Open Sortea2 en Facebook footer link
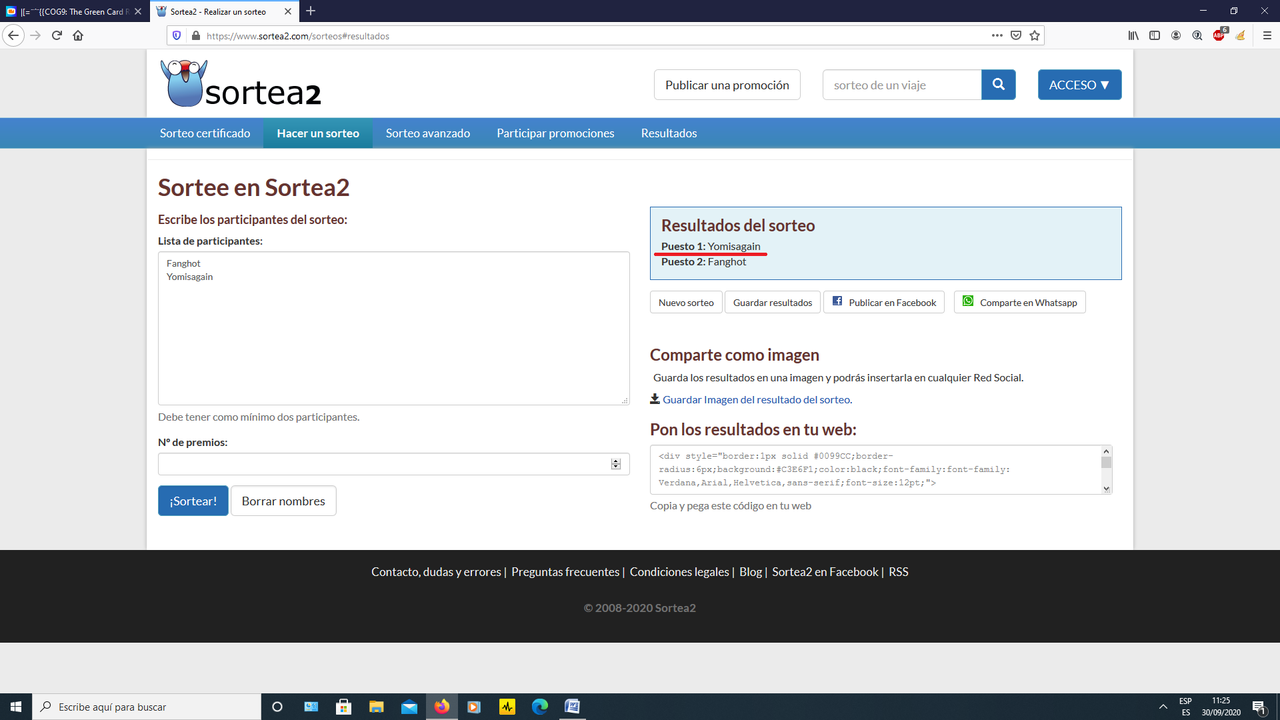 pos(825,572)
